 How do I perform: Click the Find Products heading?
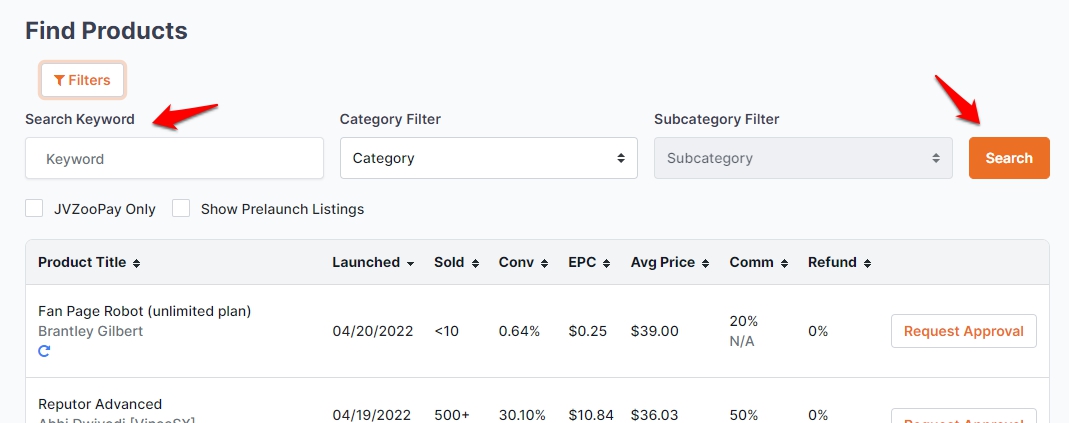tap(106, 31)
